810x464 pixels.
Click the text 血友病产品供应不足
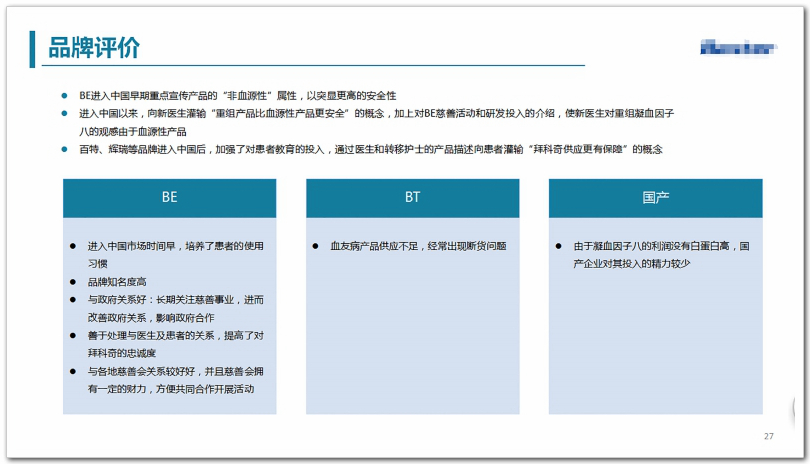click(374, 246)
